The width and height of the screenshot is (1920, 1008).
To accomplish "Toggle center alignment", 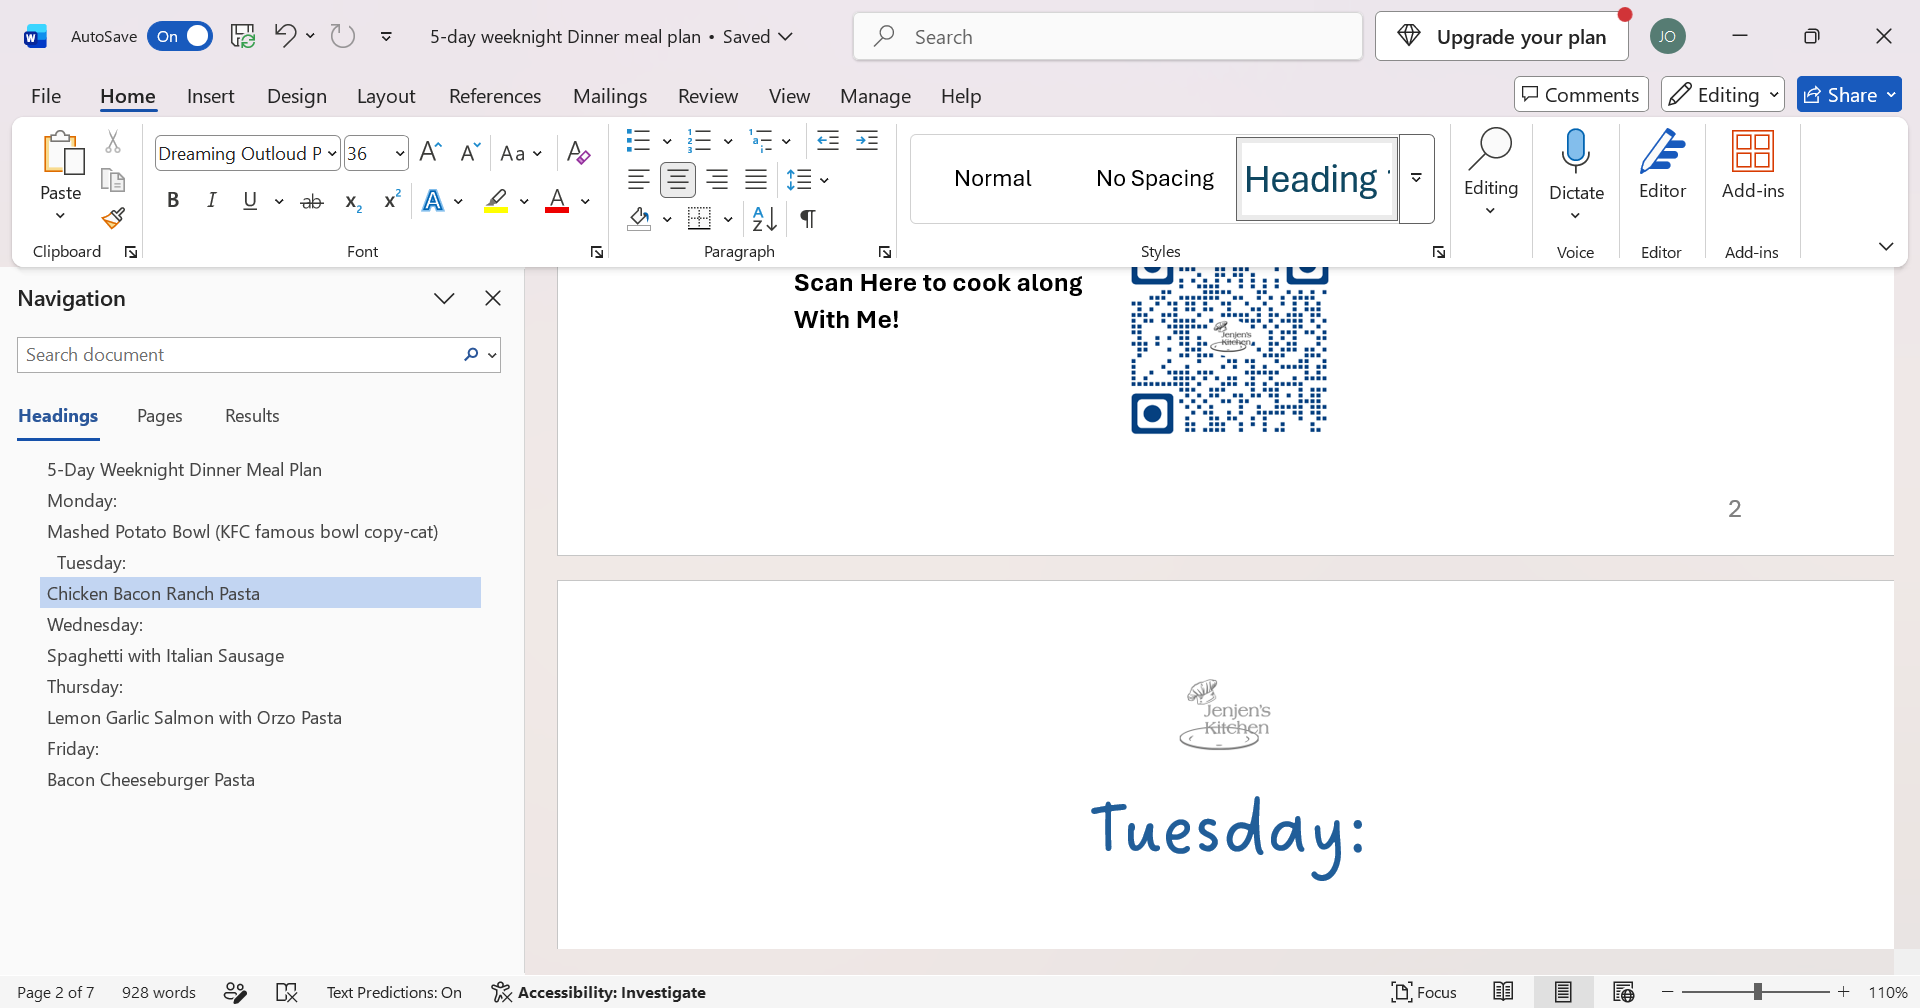I will (x=678, y=180).
